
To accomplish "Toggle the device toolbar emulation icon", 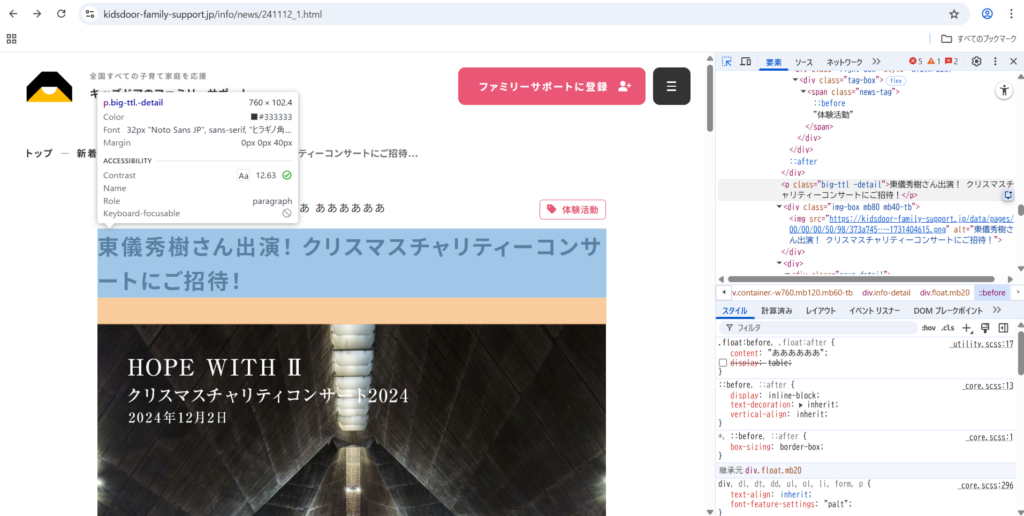I will click(746, 62).
